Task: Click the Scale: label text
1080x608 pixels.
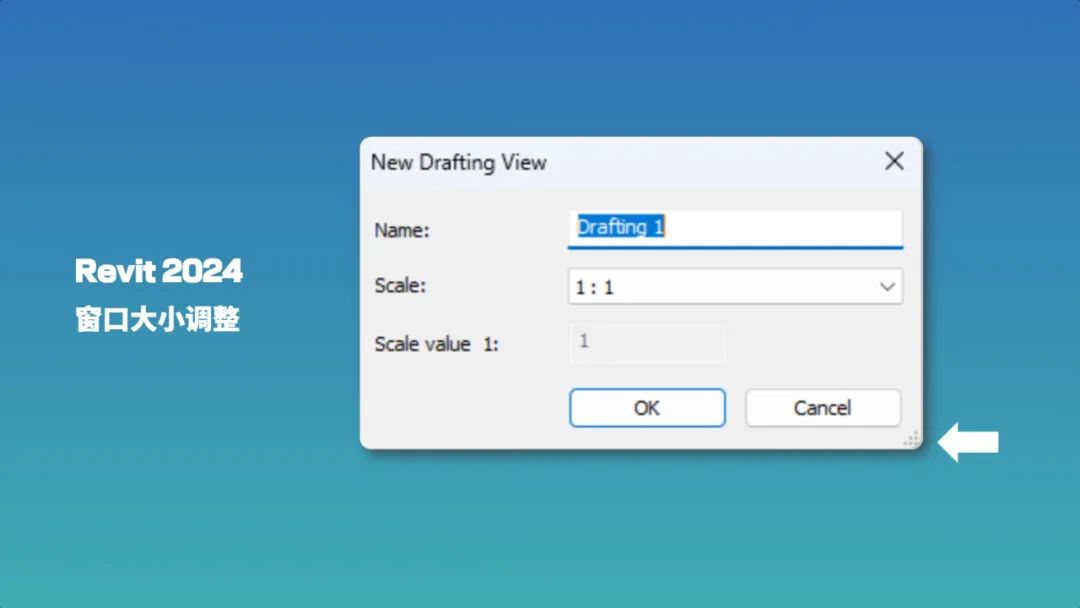Action: pos(398,286)
